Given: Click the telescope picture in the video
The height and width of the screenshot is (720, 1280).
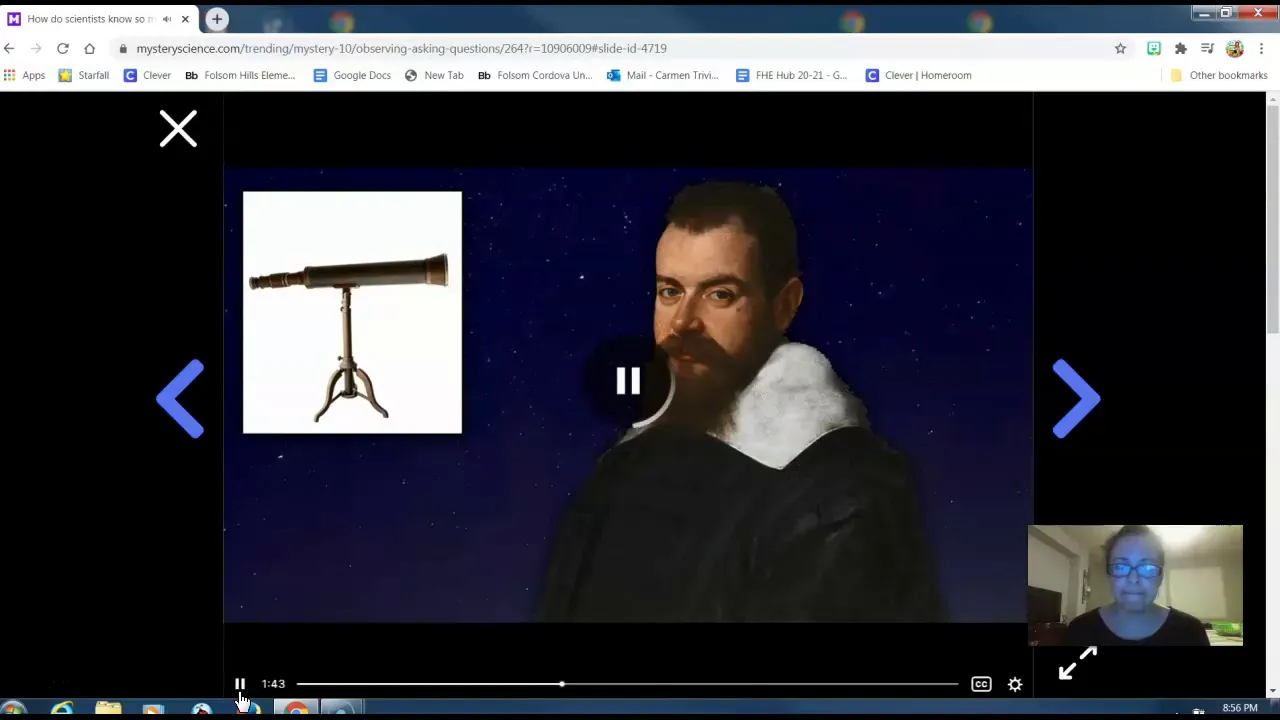Looking at the screenshot, I should (352, 312).
